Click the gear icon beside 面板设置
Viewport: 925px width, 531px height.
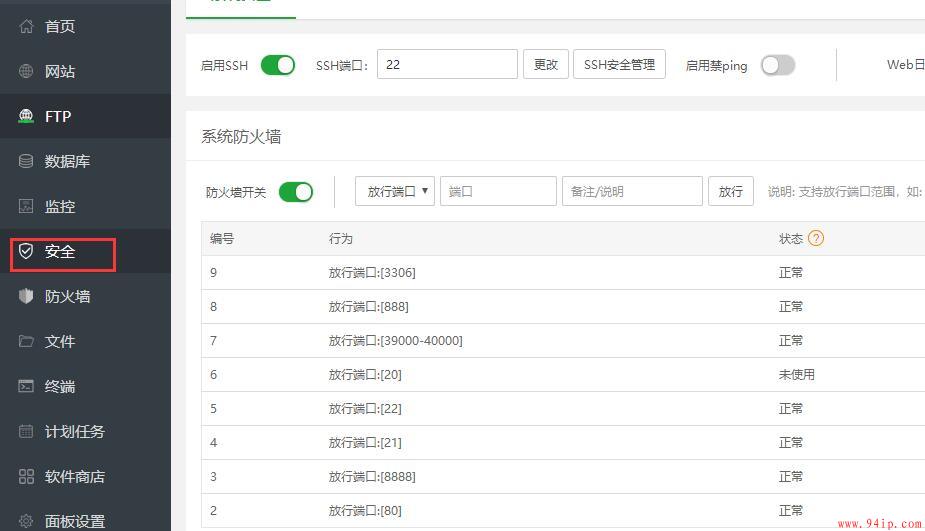click(26, 521)
